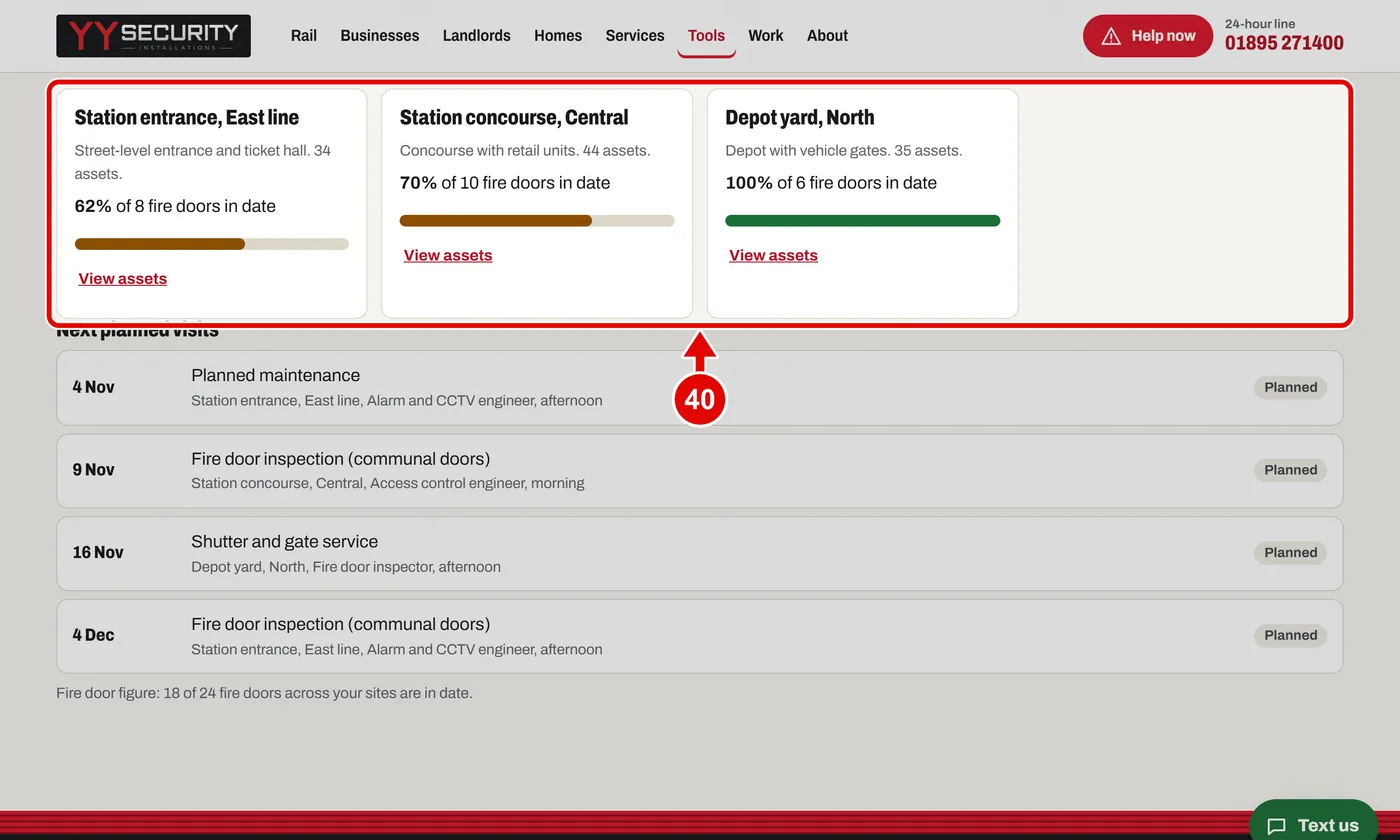Click the "4 Nov" visit date
Viewport: 1400px width, 840px height.
[94, 387]
